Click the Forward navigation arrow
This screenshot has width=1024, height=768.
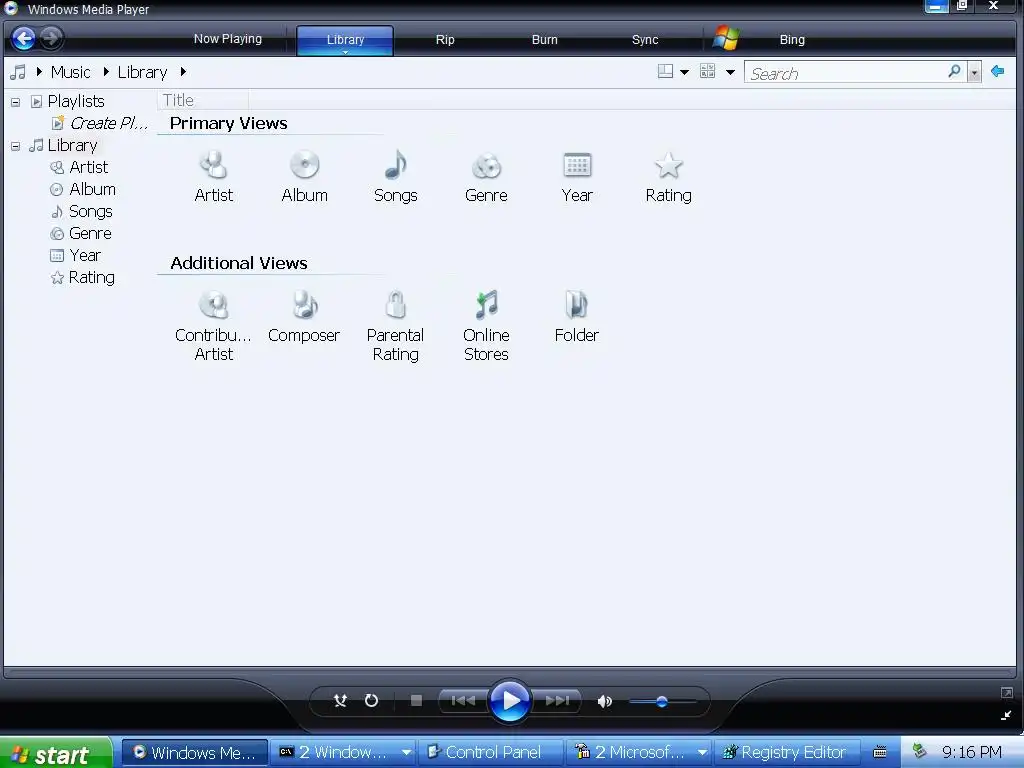point(51,39)
